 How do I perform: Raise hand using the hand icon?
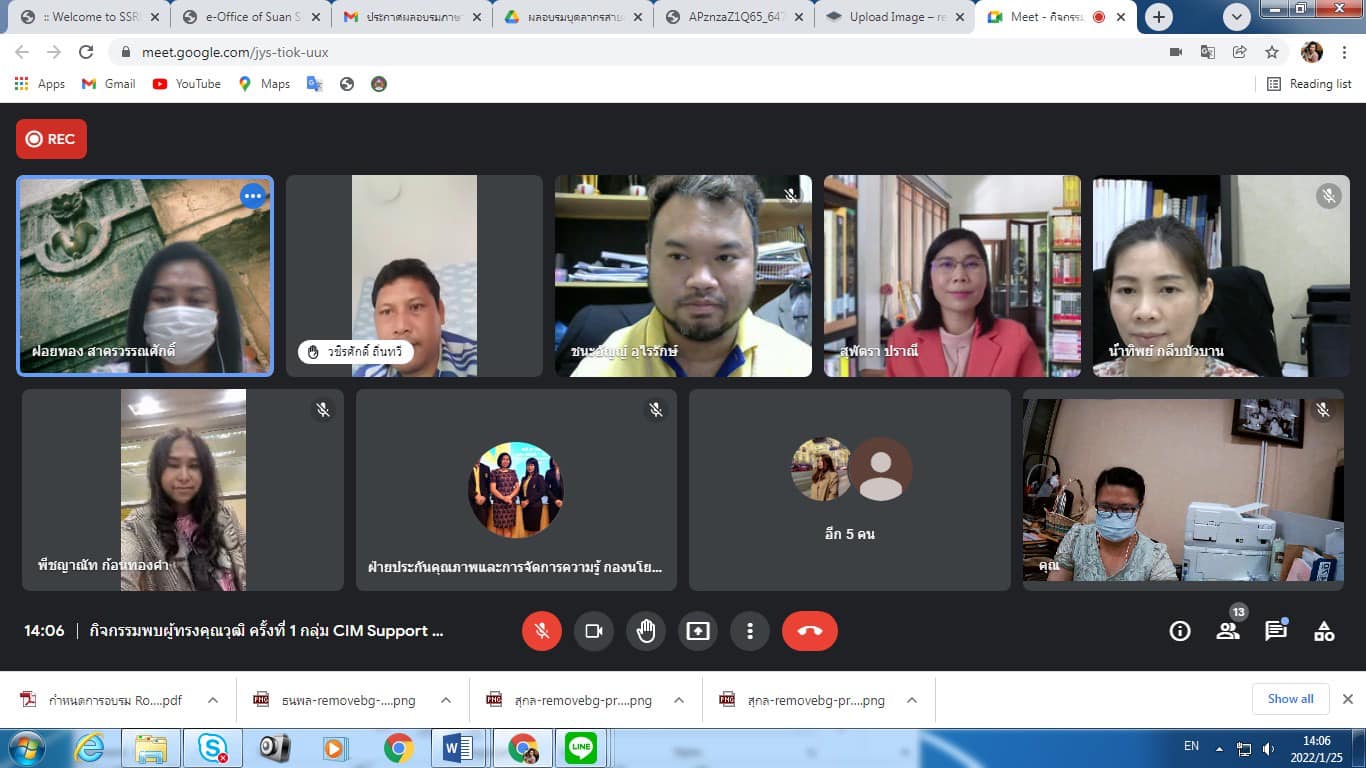[x=646, y=631]
